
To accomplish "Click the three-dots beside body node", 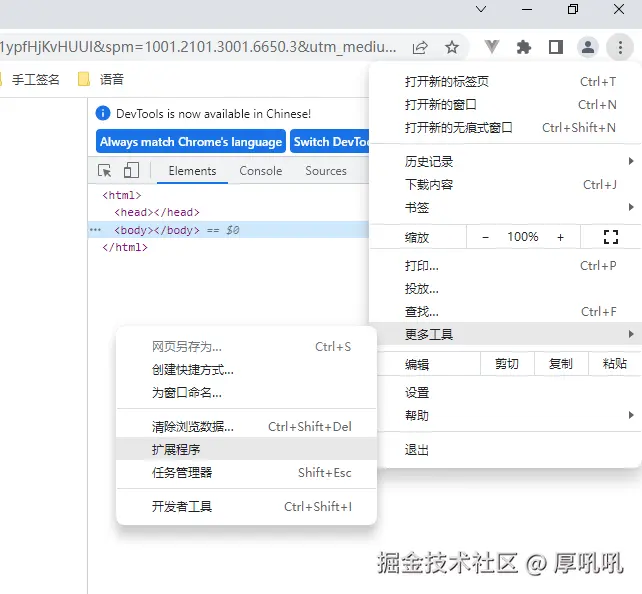I will pyautogui.click(x=95, y=230).
